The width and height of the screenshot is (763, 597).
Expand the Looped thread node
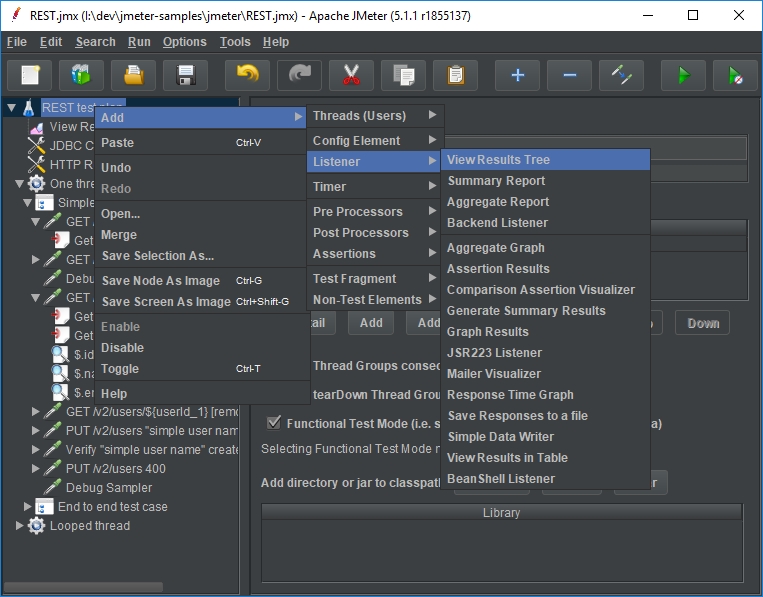click(19, 525)
